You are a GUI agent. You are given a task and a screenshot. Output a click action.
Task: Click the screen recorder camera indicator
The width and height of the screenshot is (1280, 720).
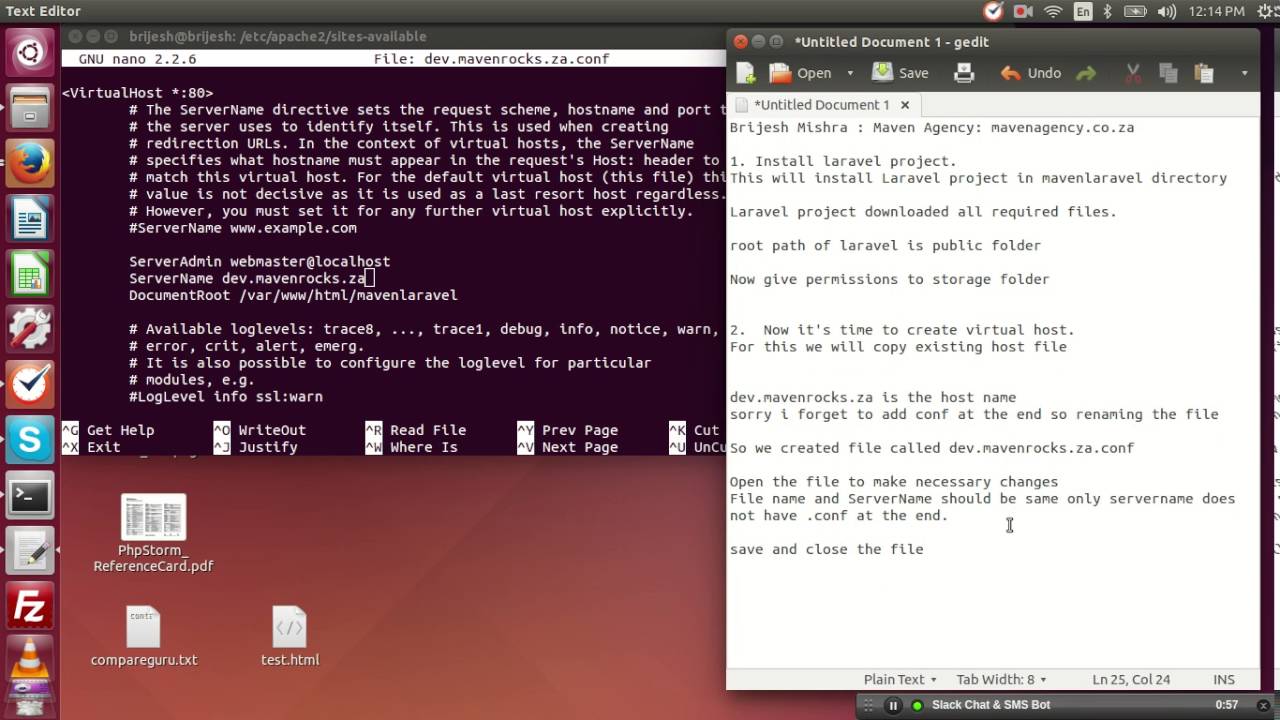(x=1023, y=11)
